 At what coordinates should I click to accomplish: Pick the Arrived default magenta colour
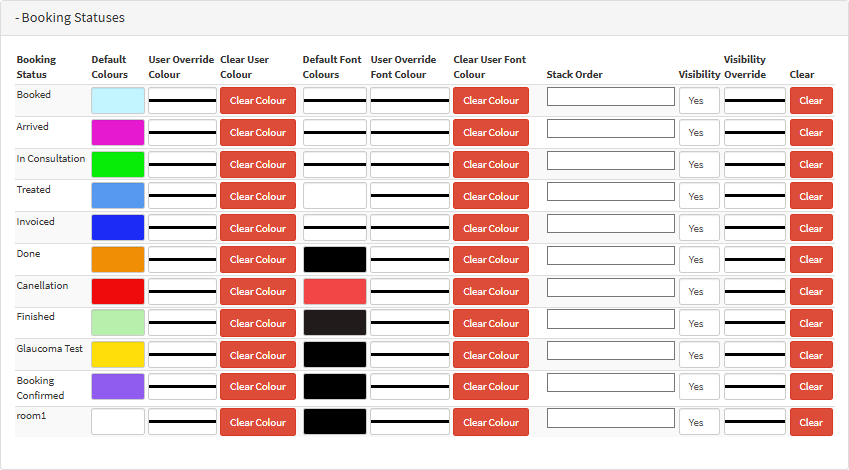click(118, 132)
